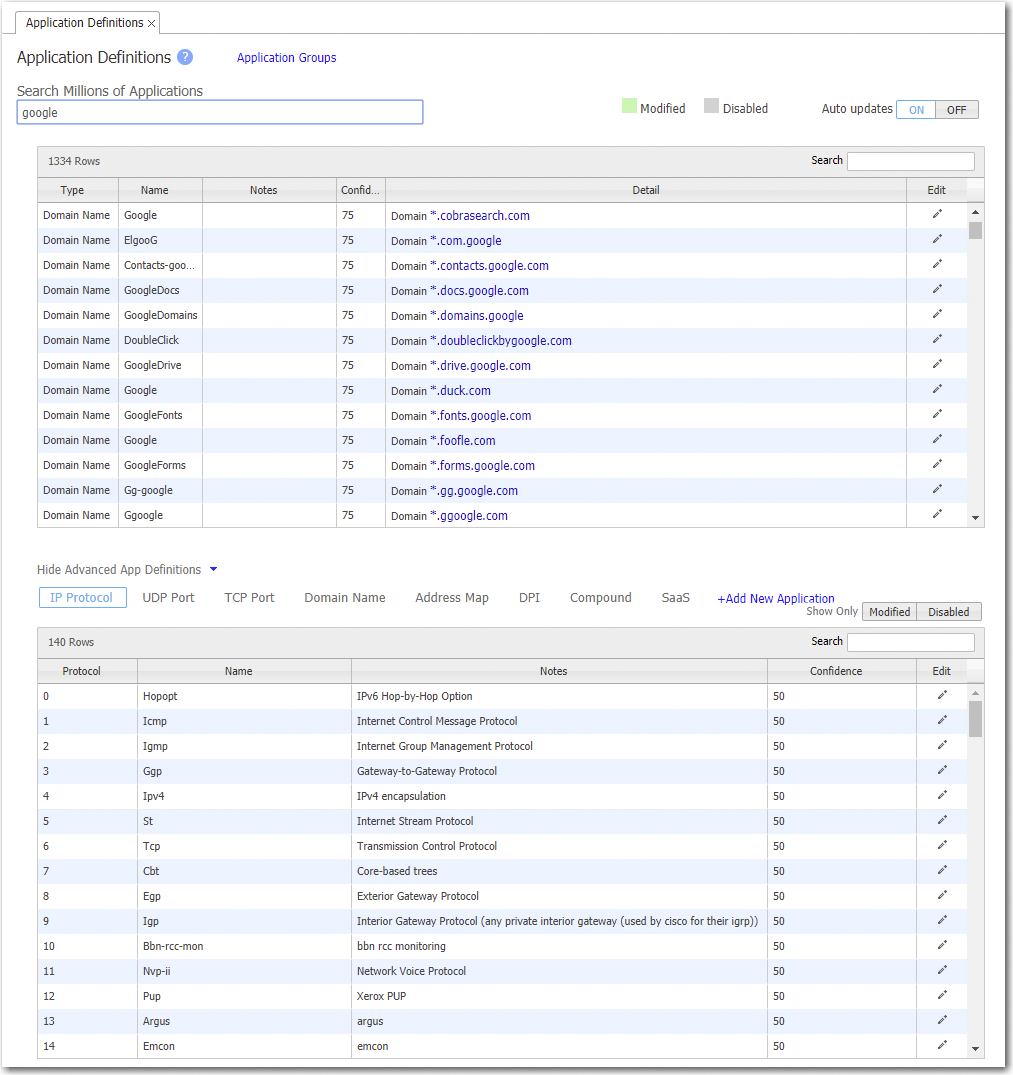Edit the Hopopt protocol row
Image resolution: width=1013 pixels, height=1075 pixels.
pos(942,695)
